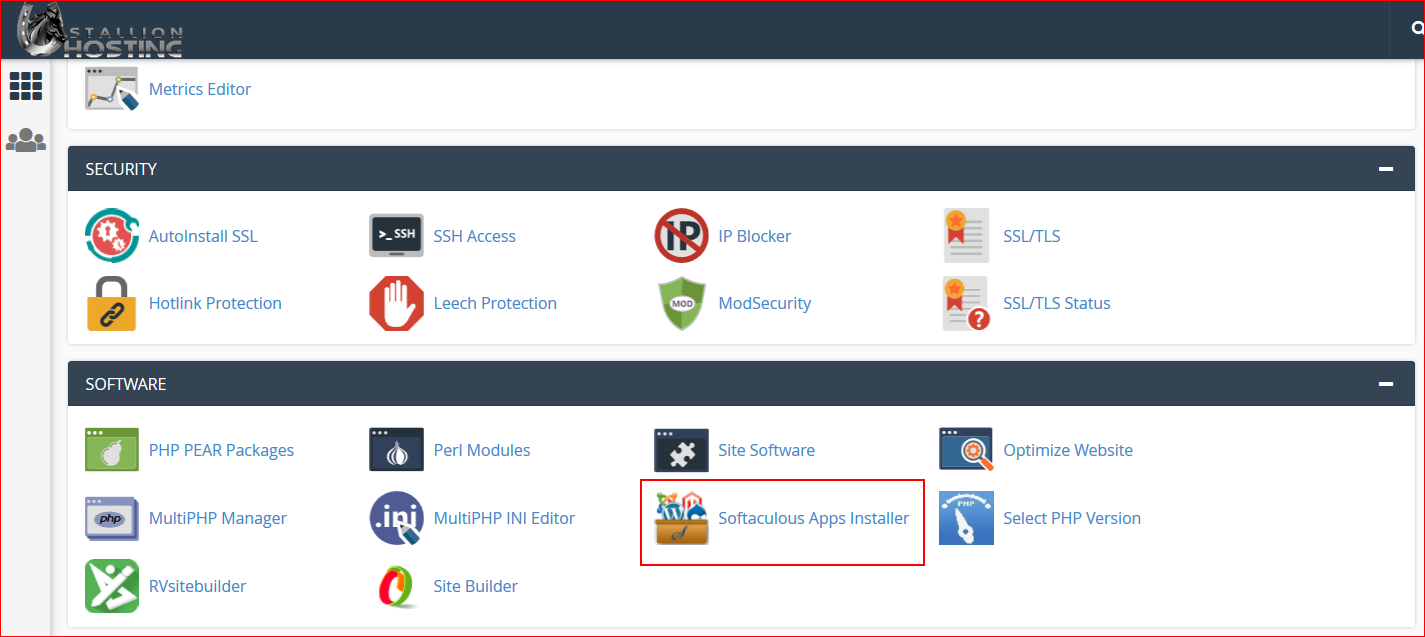Open the Metrics Editor link
Viewport: 1425px width, 637px height.
coord(199,89)
